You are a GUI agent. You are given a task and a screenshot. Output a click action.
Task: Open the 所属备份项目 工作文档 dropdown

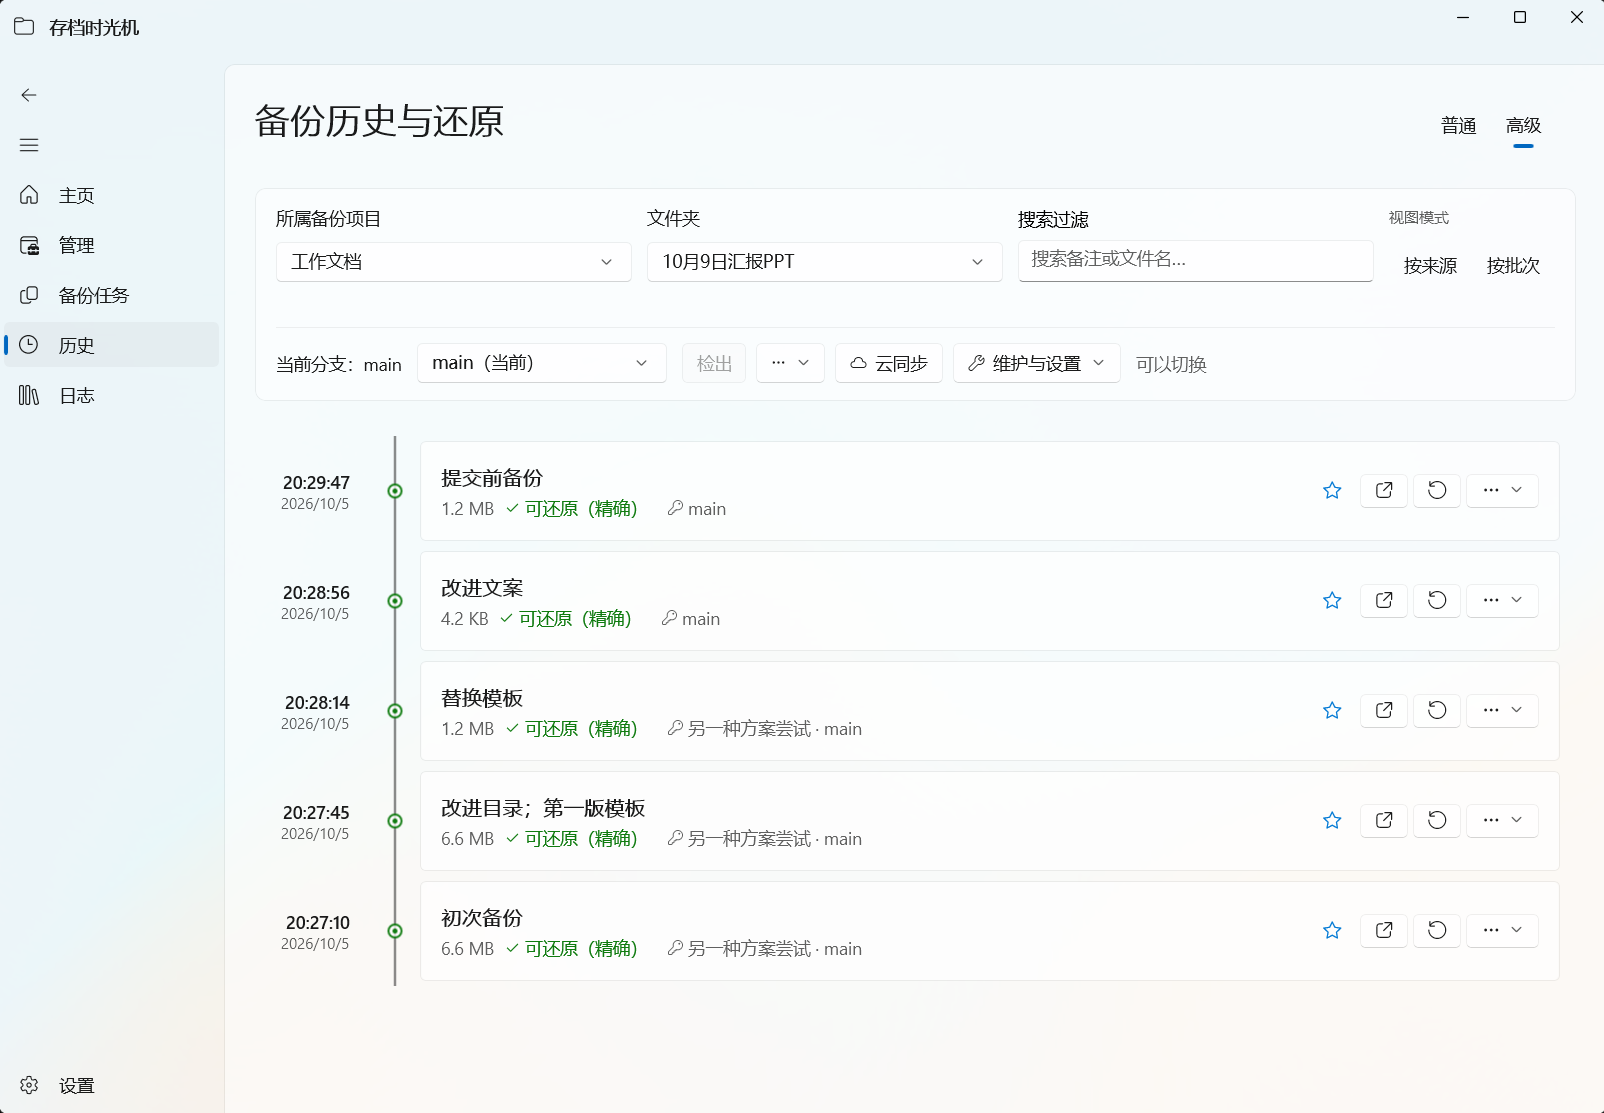454,262
